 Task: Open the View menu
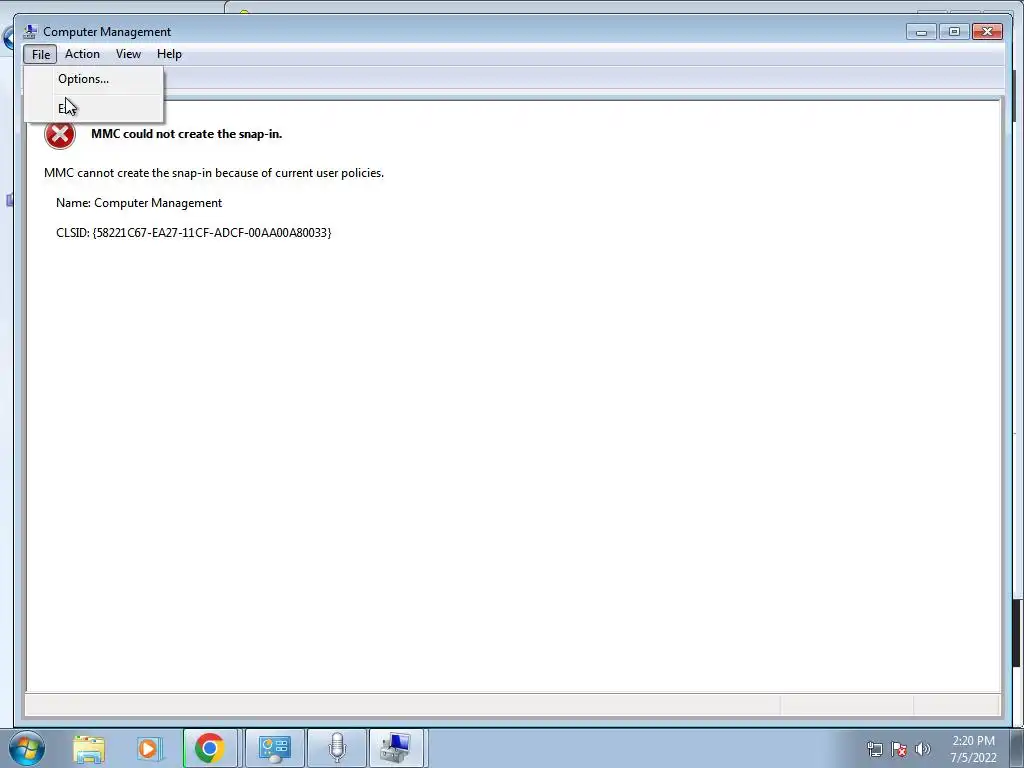(x=128, y=54)
